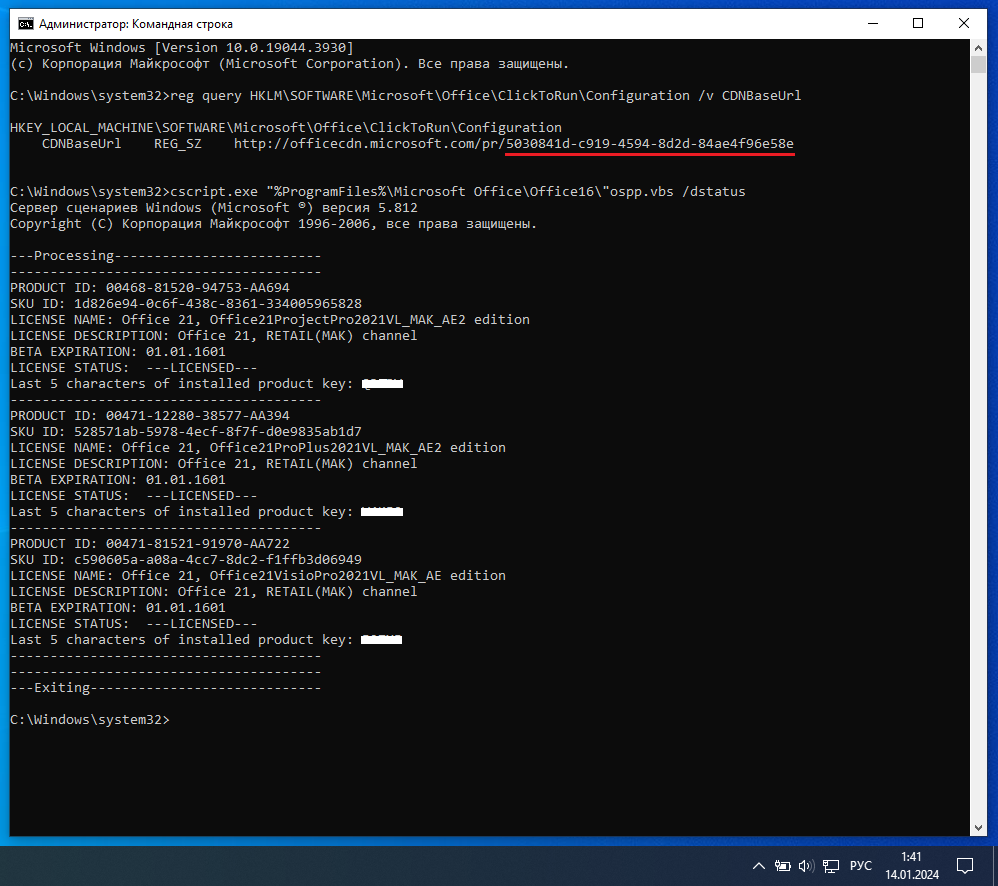Open the battery status tray icon
998x886 pixels.
782,866
